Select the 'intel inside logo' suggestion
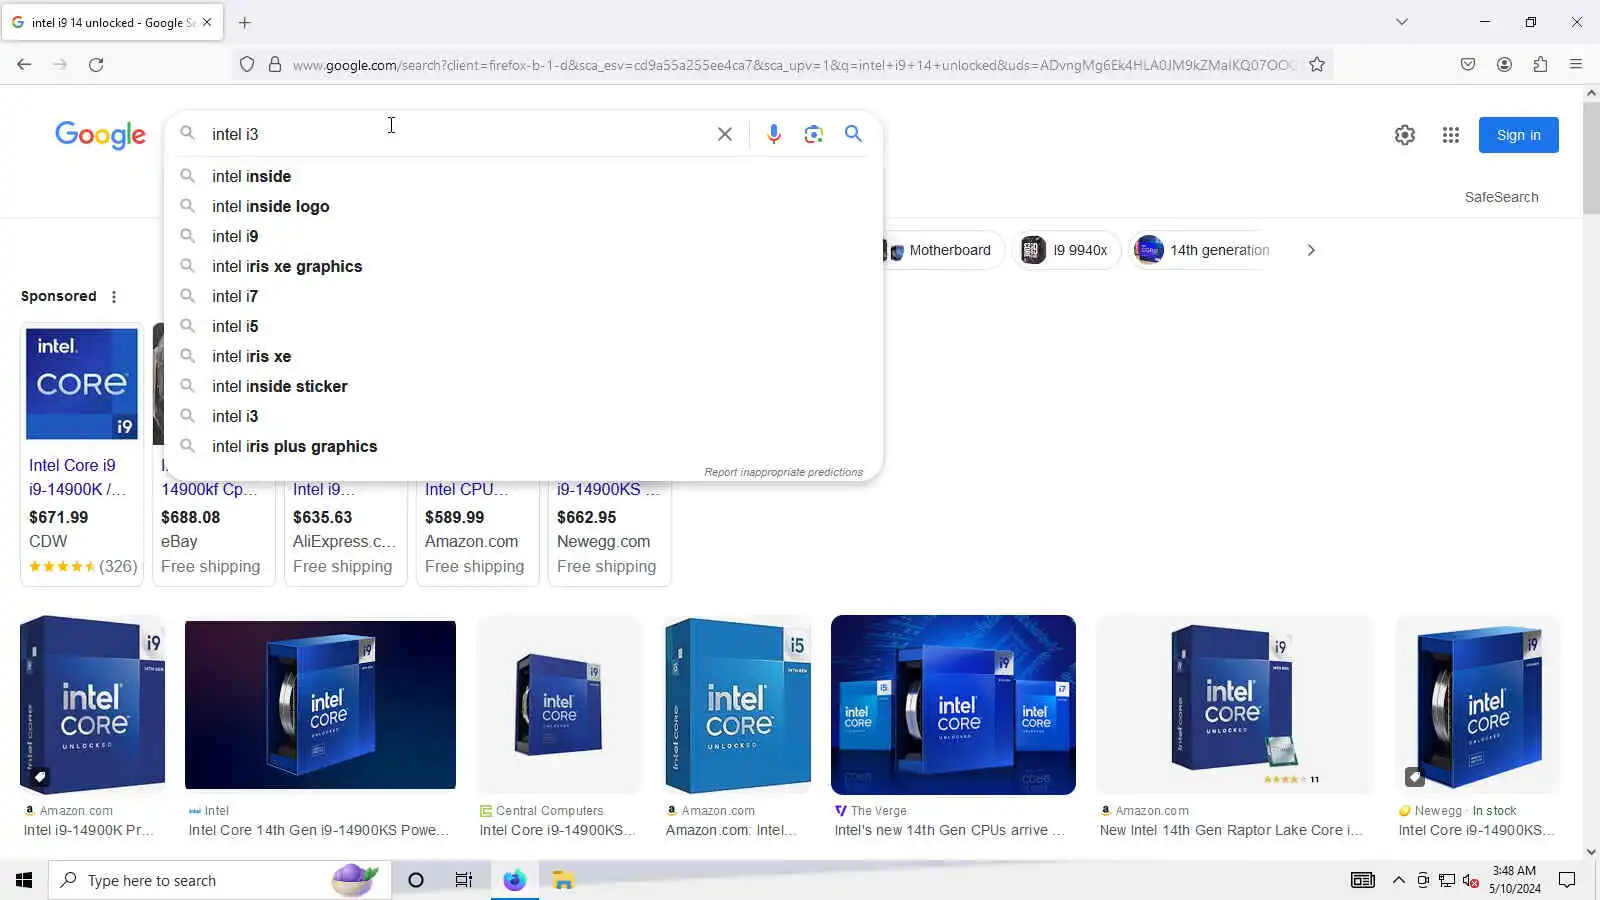1600x900 pixels. pos(524,206)
